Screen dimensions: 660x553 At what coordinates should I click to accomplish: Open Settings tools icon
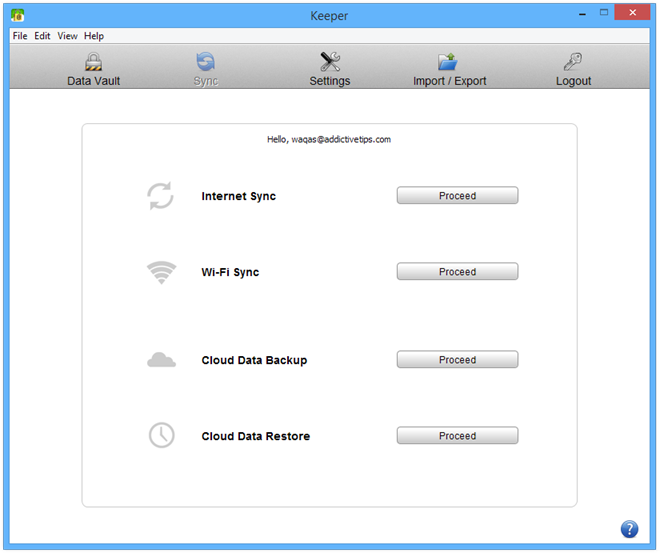click(330, 62)
